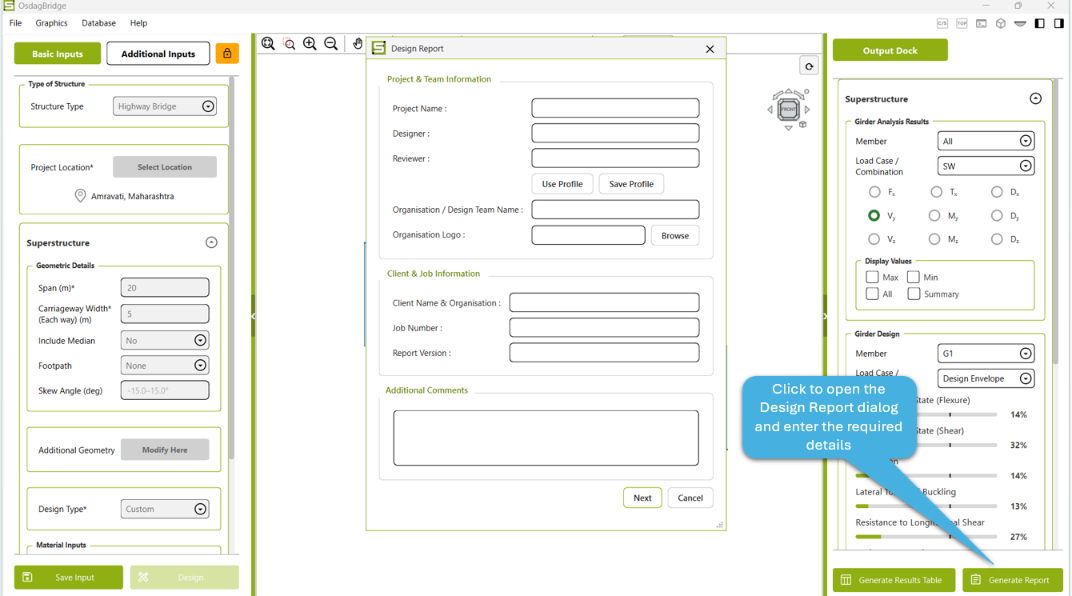Focus the Project Name input field
This screenshot has width=1072, height=596.
coord(615,108)
